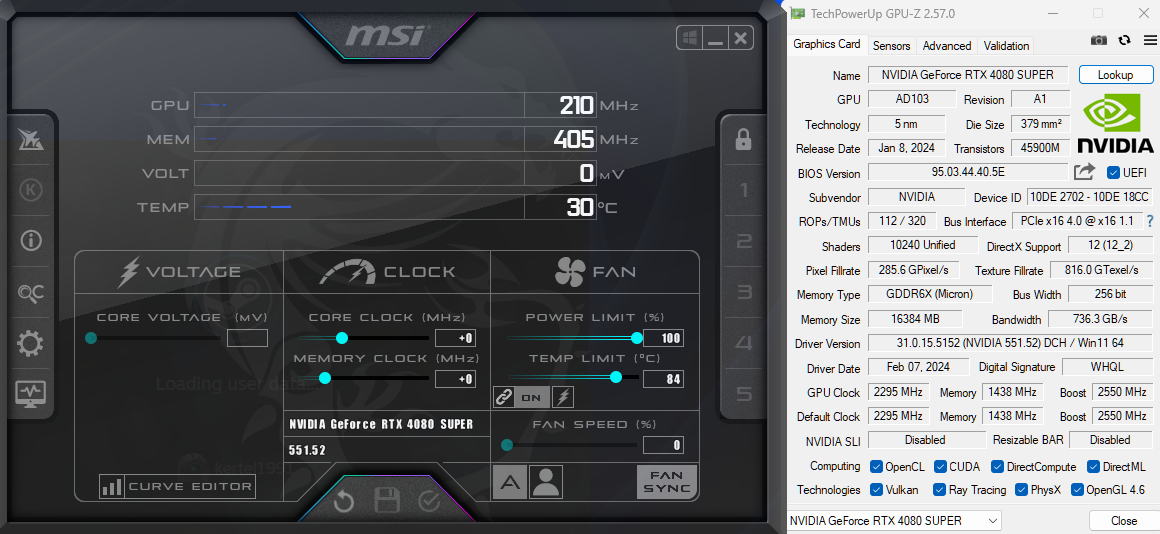
Task: Click the 10240 Unified shaders value
Action: (x=921, y=246)
